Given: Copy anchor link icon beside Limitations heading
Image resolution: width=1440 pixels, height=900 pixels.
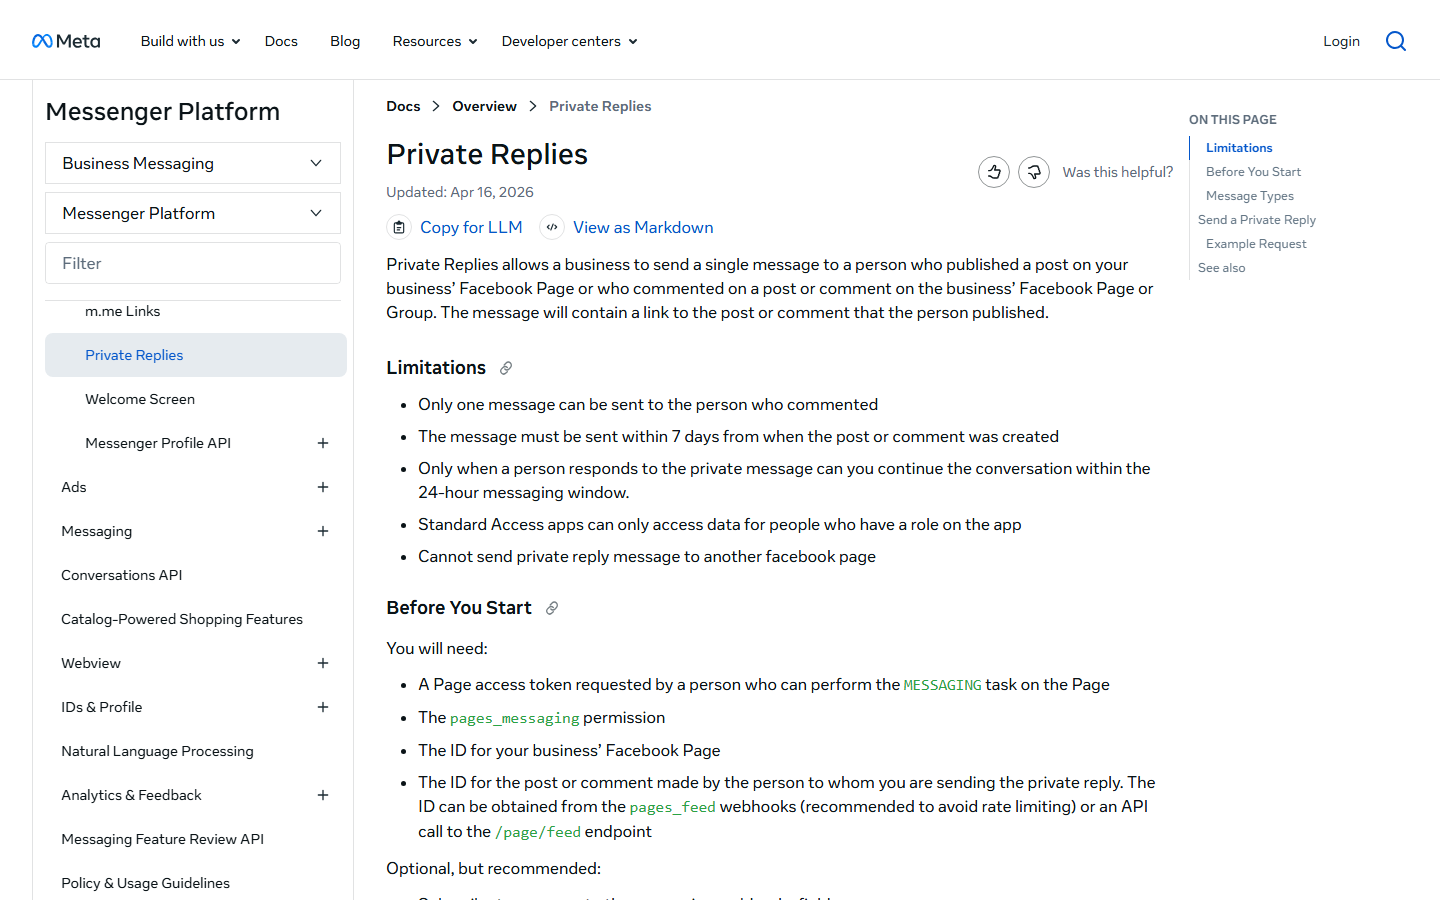Looking at the screenshot, I should pyautogui.click(x=506, y=368).
